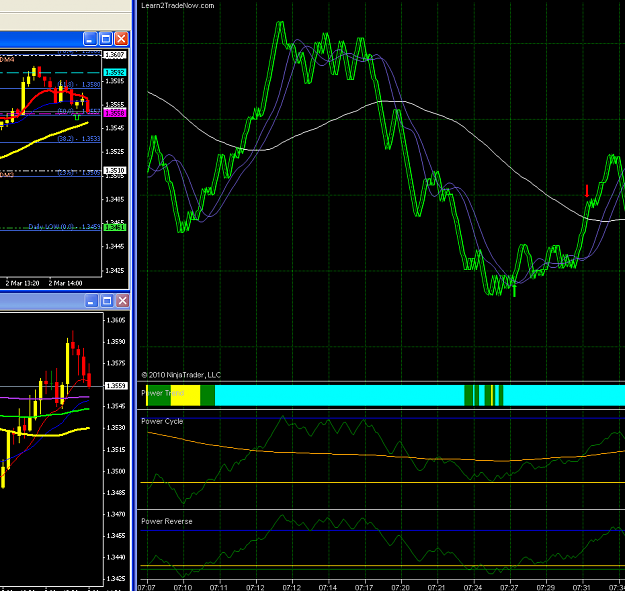Viewport: 625px width, 591px height.
Task: Click the green up-arrow buy signal
Action: 514,291
